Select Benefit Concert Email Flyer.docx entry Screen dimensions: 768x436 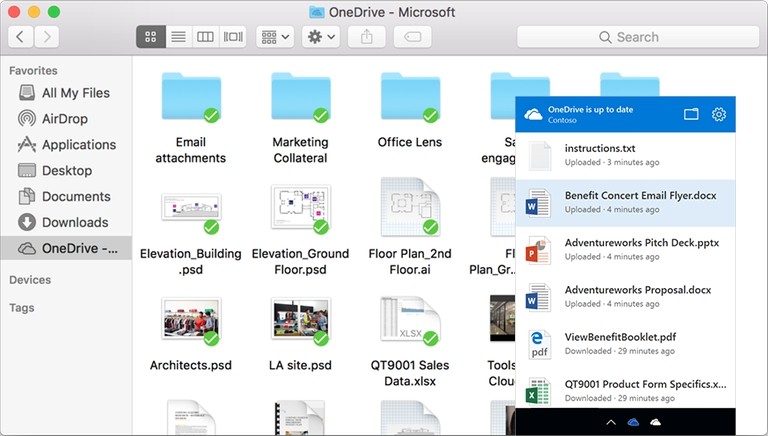(625, 203)
